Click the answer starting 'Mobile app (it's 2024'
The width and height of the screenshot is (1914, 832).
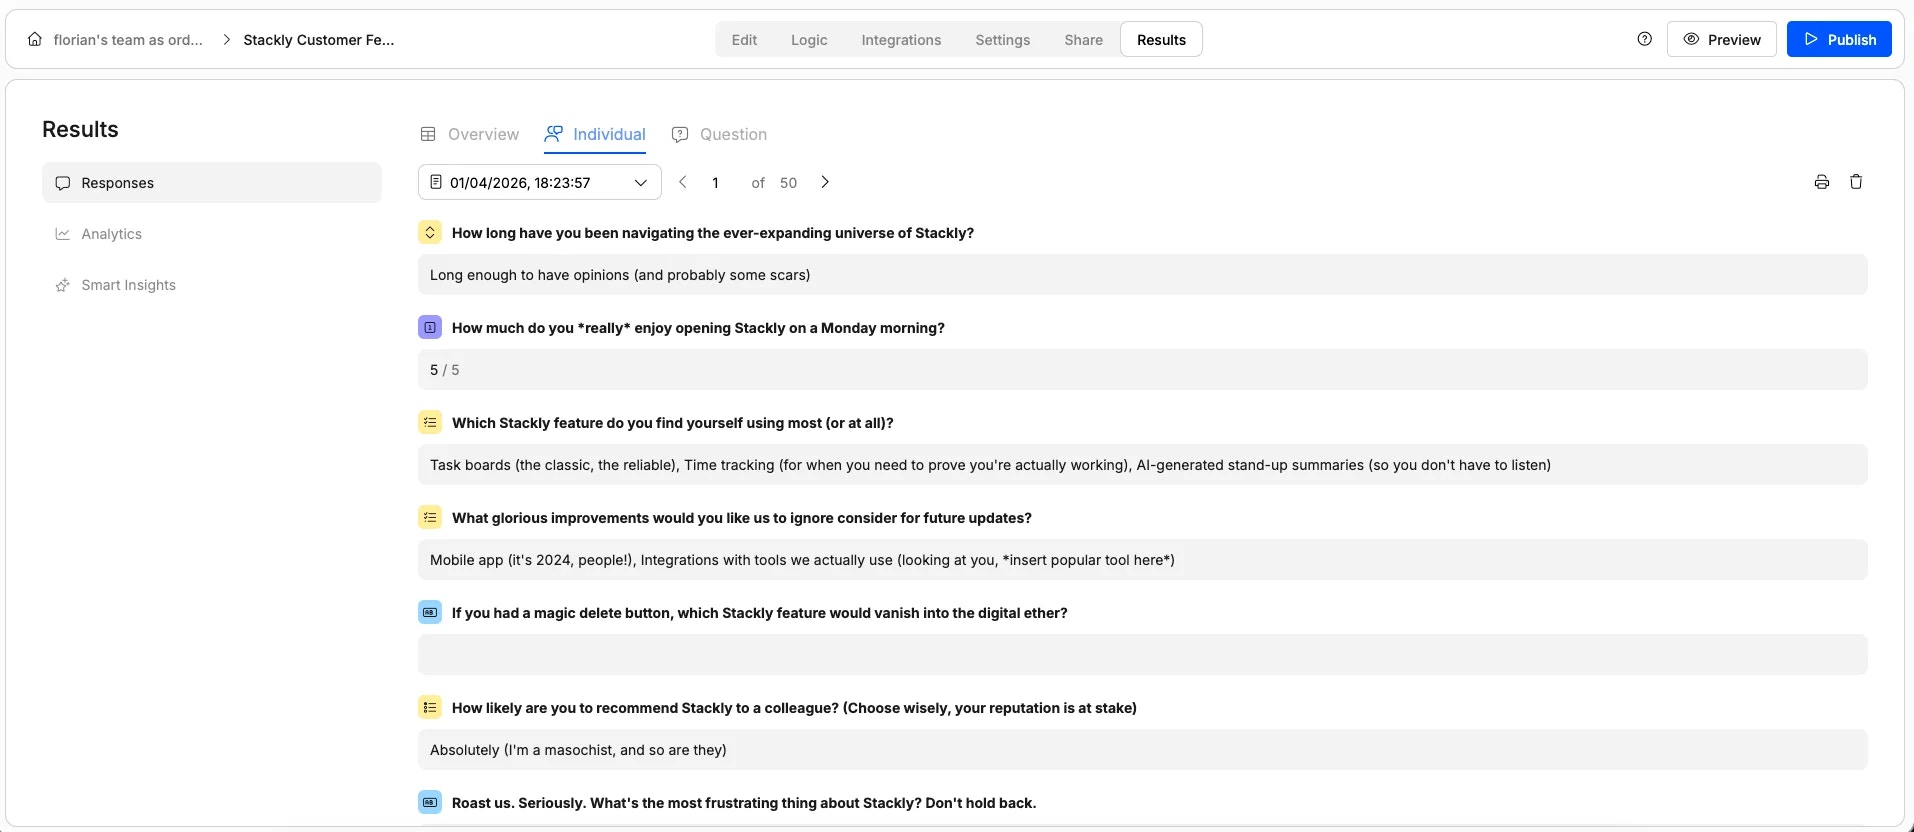pos(1142,559)
